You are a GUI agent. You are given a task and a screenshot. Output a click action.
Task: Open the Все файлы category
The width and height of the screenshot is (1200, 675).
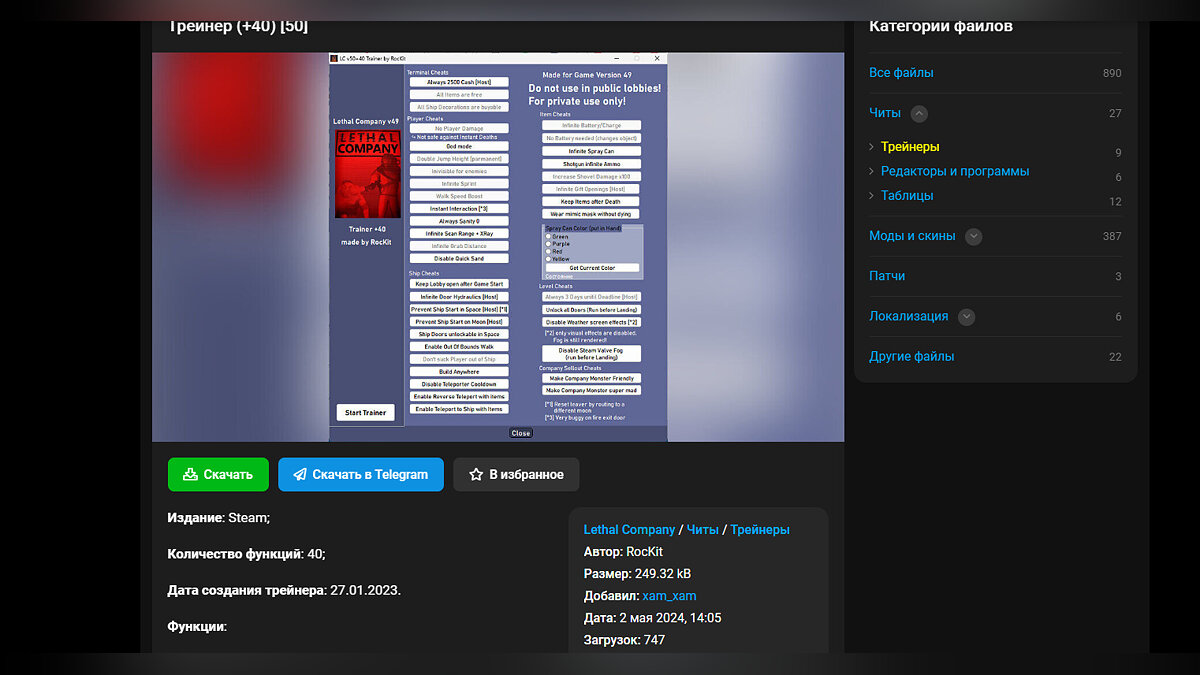pyautogui.click(x=901, y=73)
